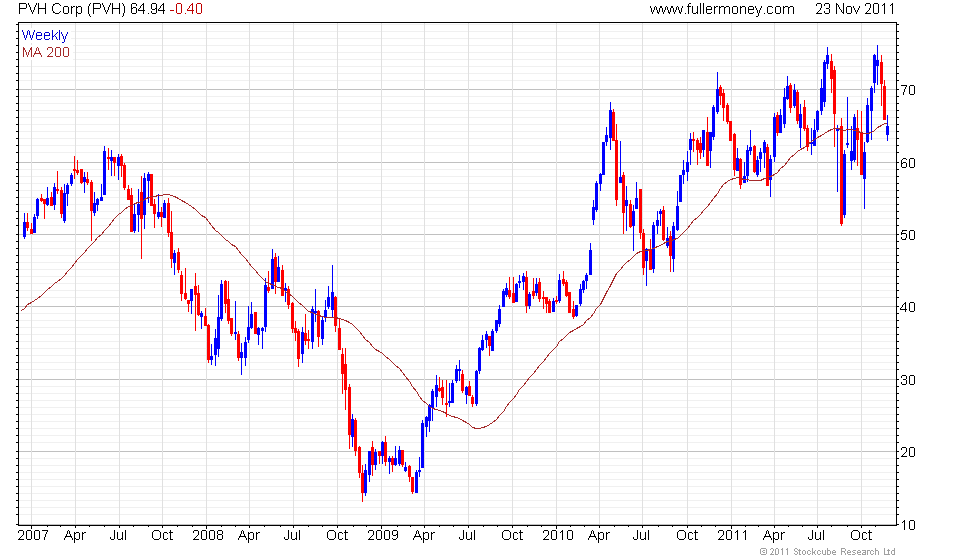Click the 2009 year axis label

tap(383, 536)
